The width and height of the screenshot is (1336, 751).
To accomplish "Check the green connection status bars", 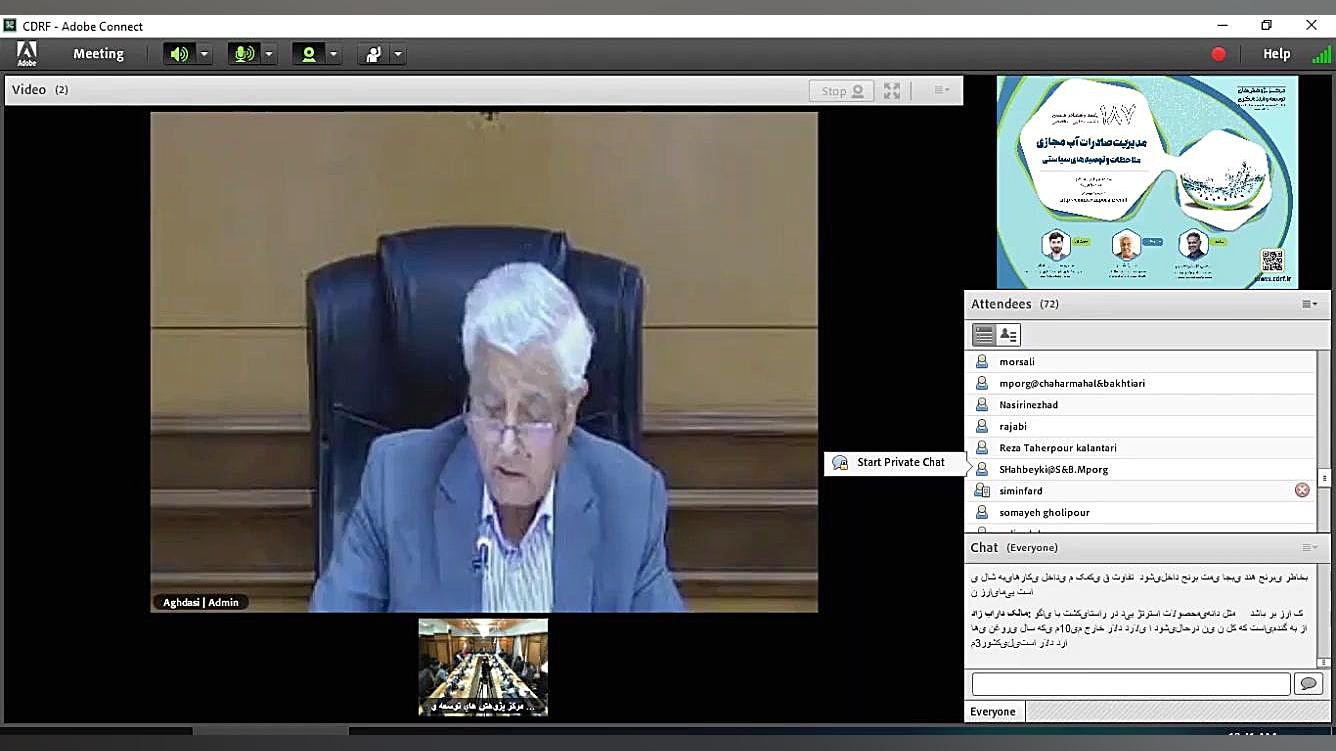I will coord(1321,54).
